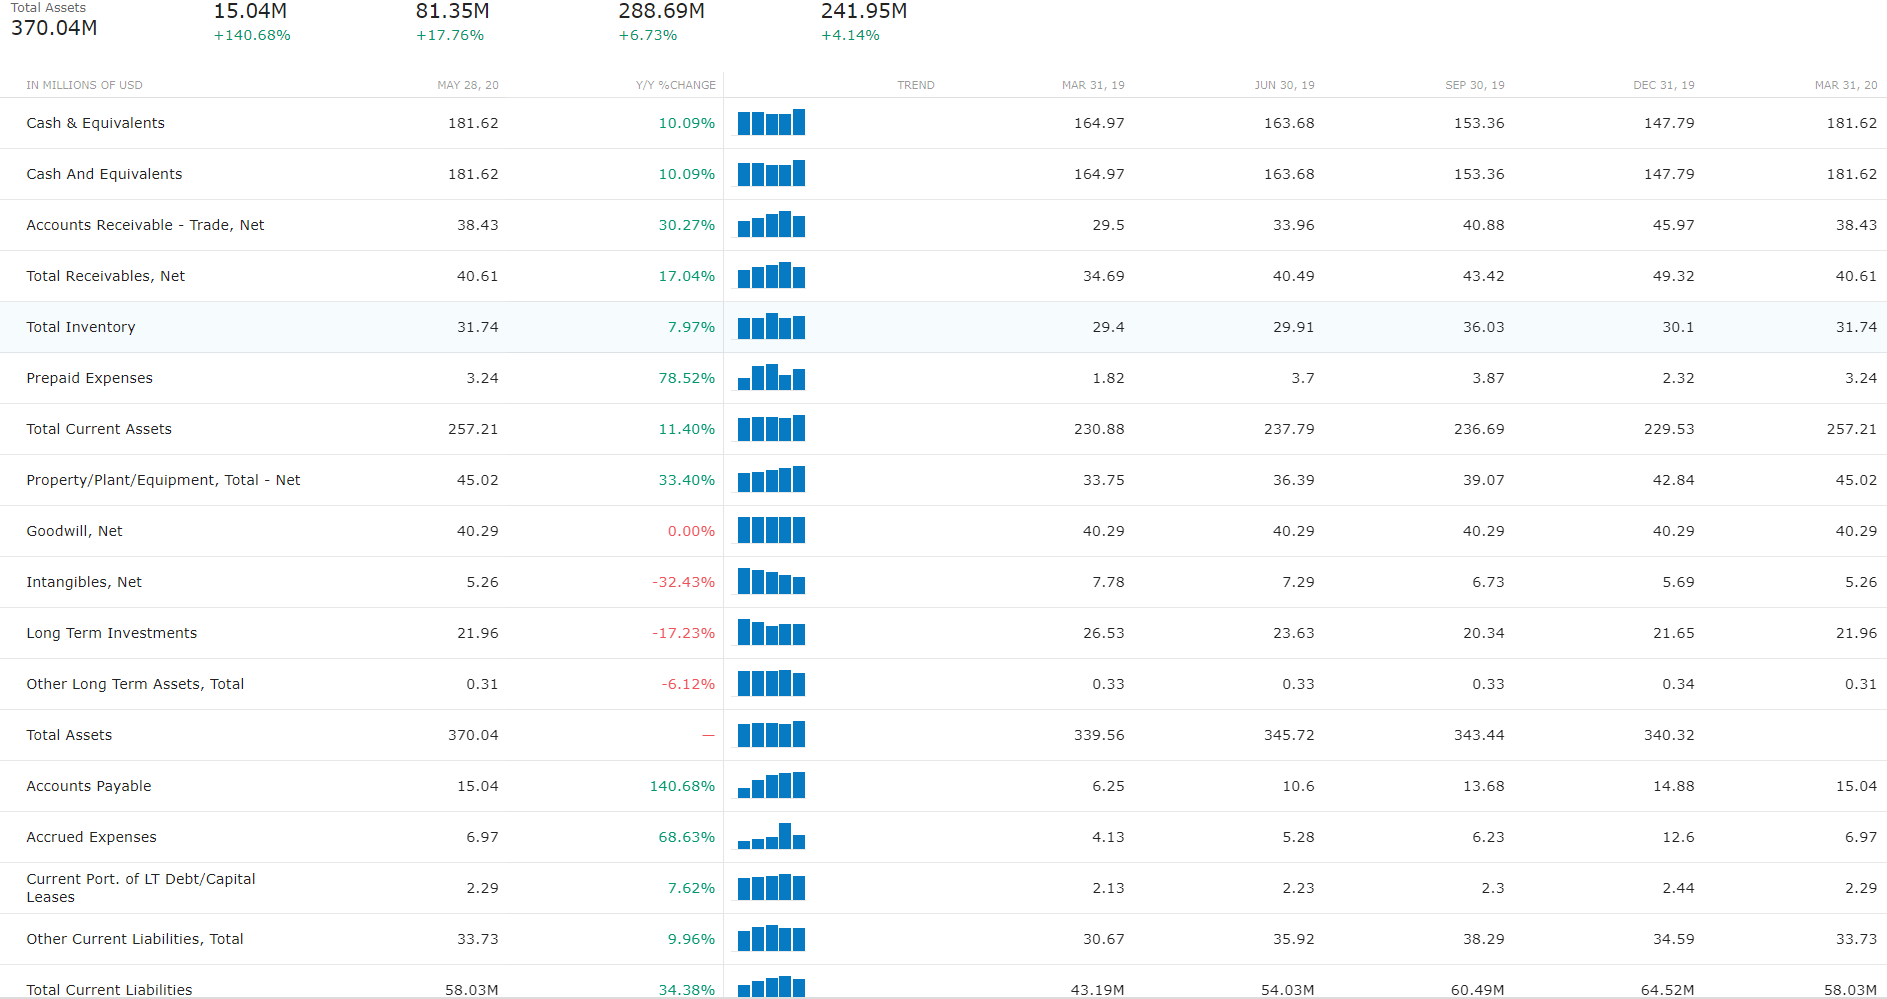
Task: Select the Accounts Payable 140.68% change value
Action: 682,786
